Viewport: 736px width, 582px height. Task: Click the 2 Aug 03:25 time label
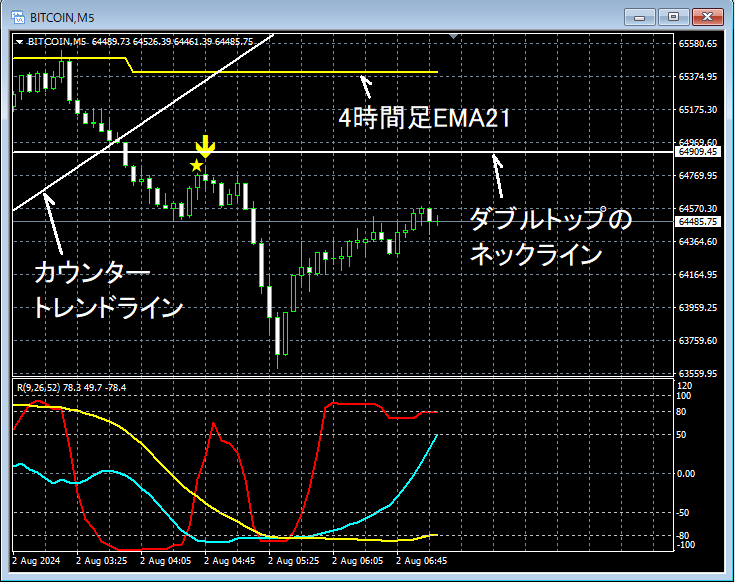click(x=101, y=561)
